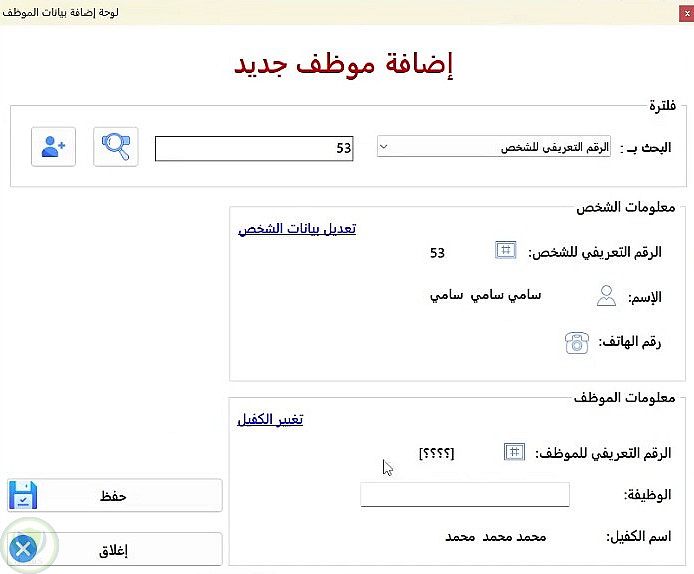This screenshot has height=574, width=694.
Task: Click person ID value 53 in معلومات الشخص
Action: [x=437, y=253]
